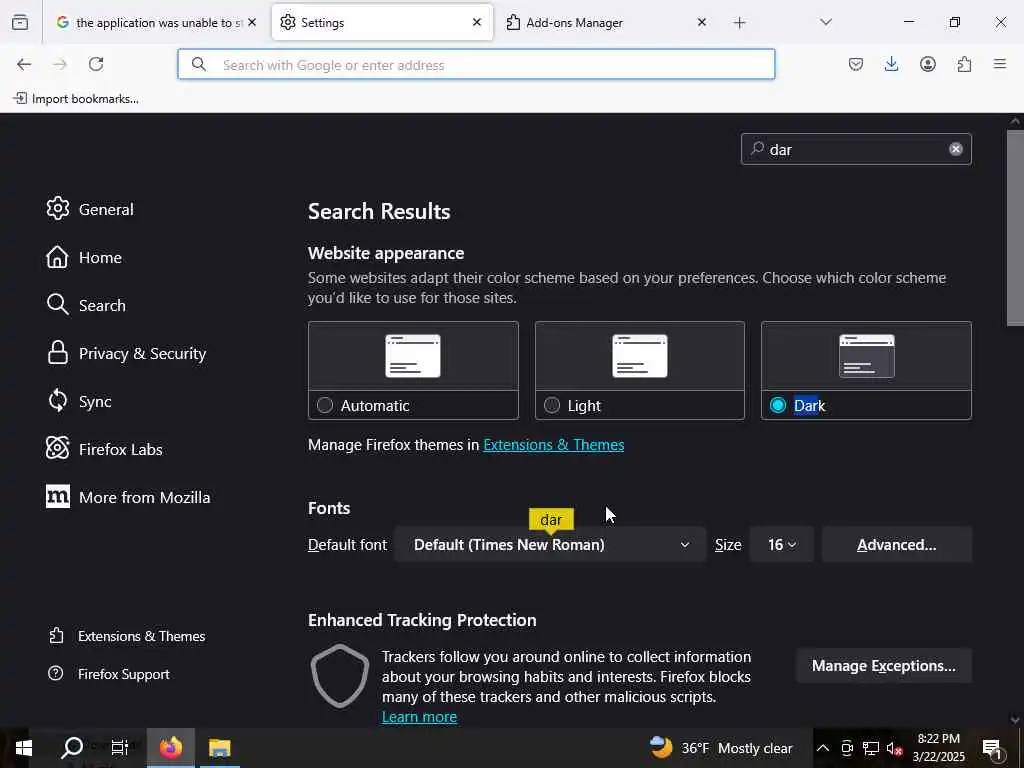Click the Firefox Support question mark icon
Screen dimensions: 1024x768
56,673
